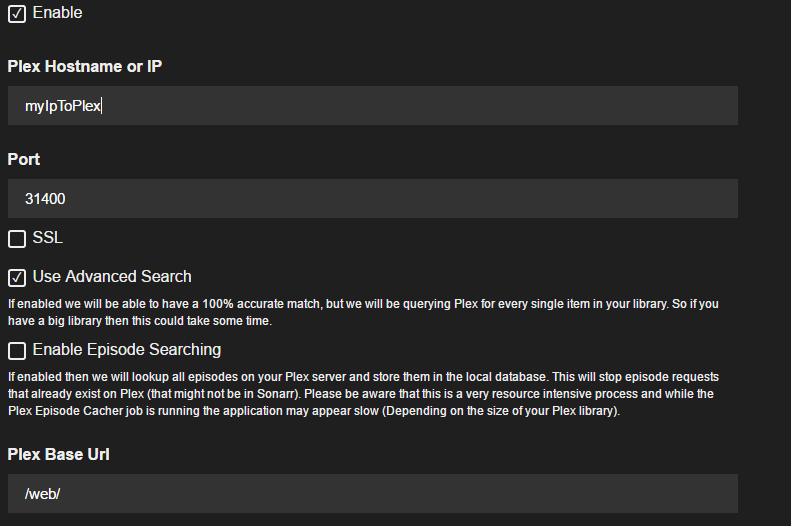Click the Use Advanced Search label text
Image resolution: width=791 pixels, height=526 pixels.
click(112, 276)
